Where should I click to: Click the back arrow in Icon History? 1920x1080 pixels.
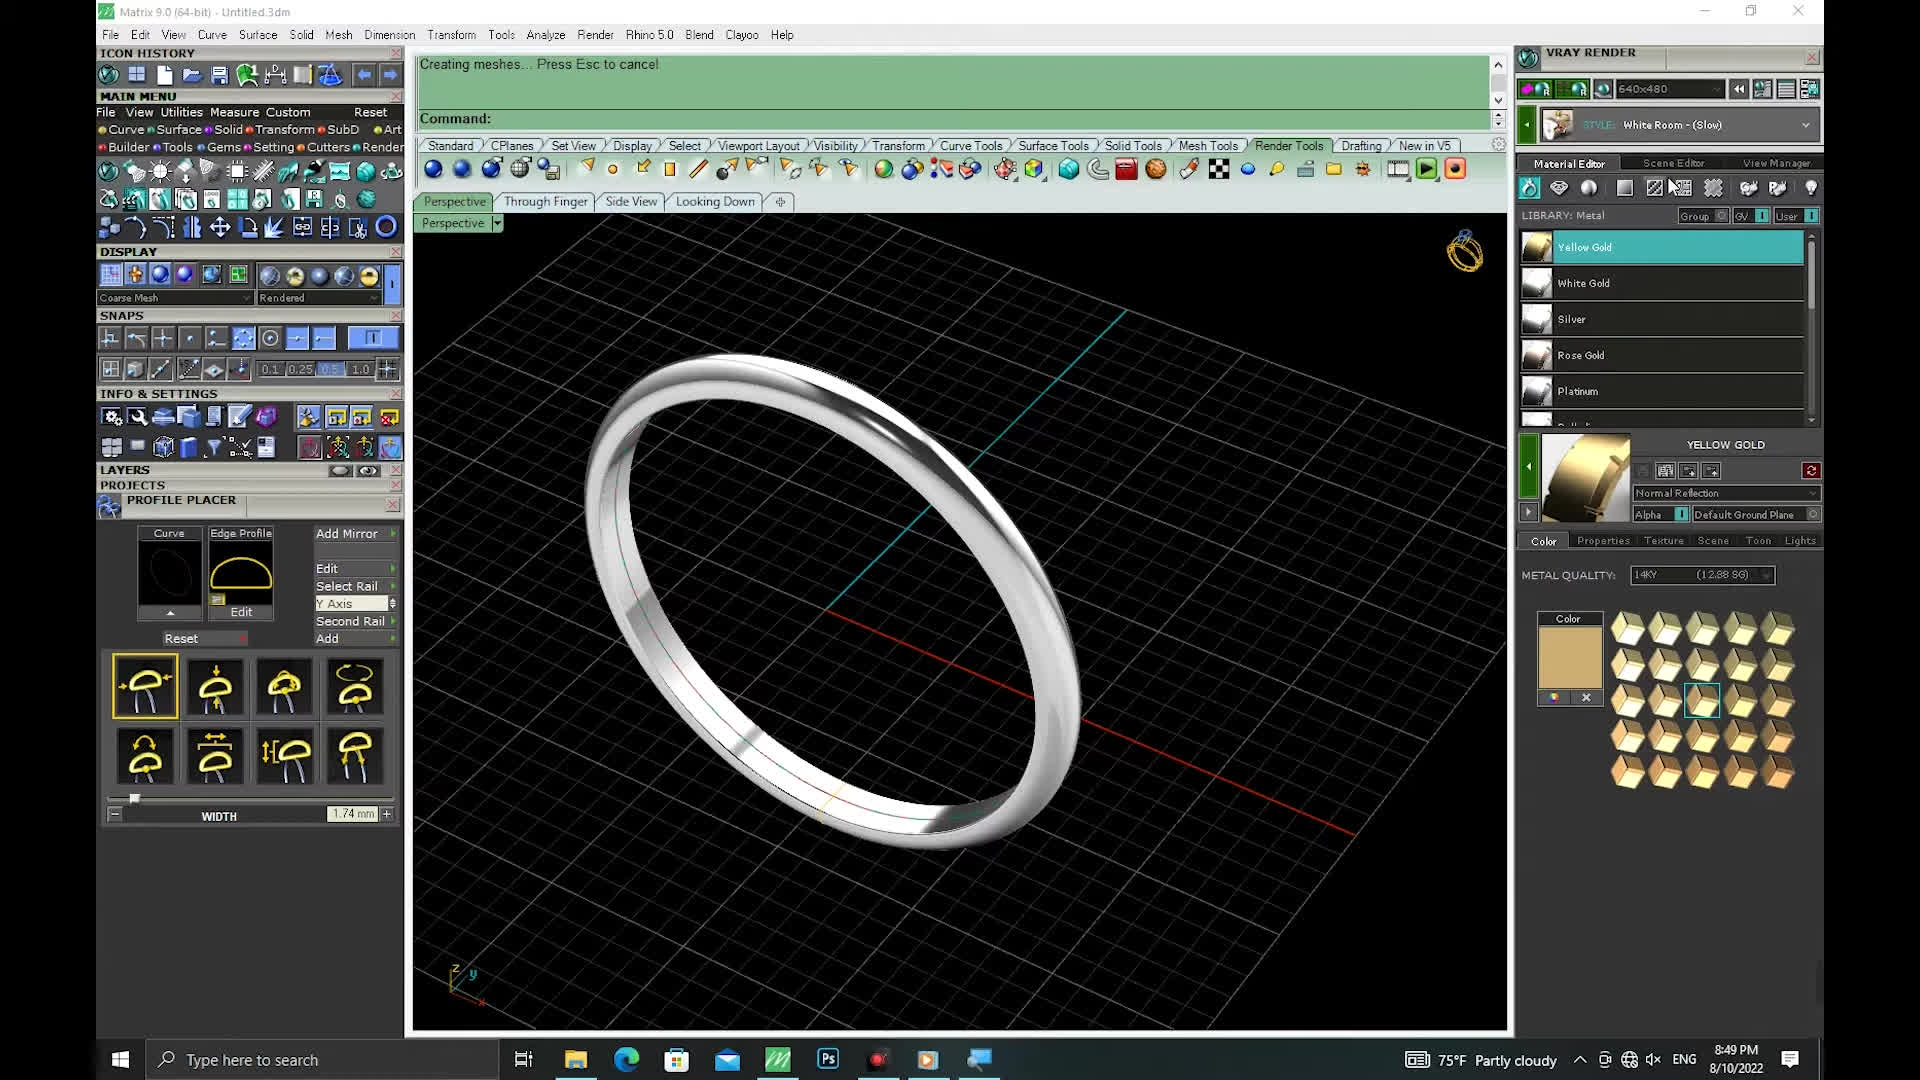click(x=364, y=75)
